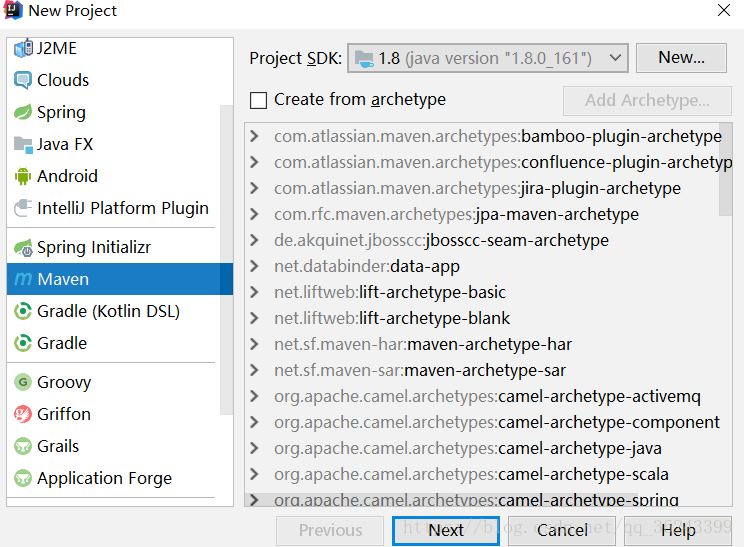The width and height of the screenshot is (744, 547).
Task: Click the Android robot icon
Action: pos(23,176)
